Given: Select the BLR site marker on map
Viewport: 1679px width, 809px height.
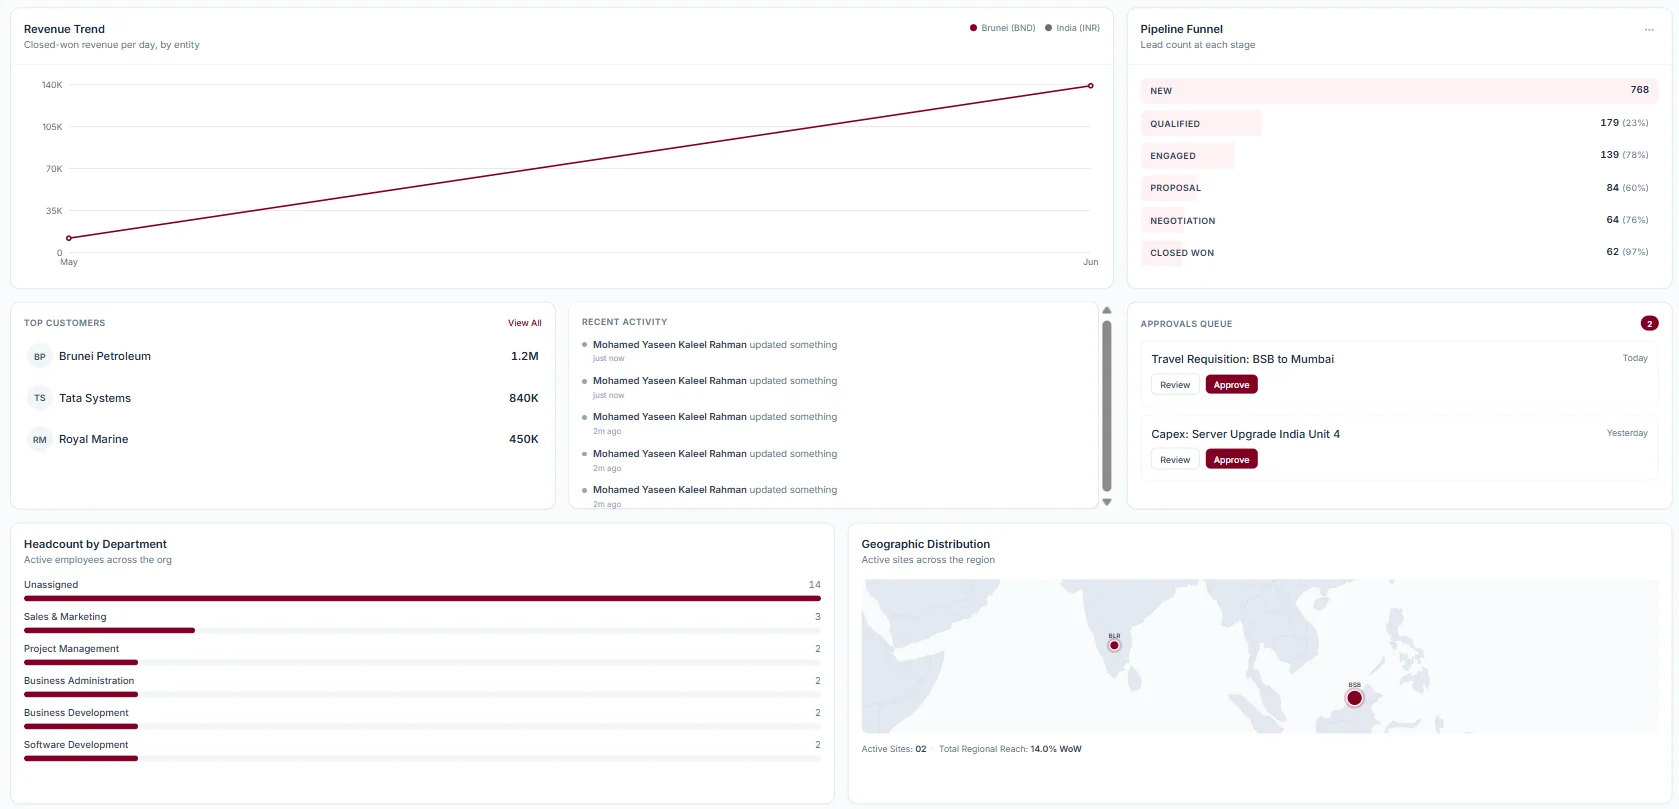Looking at the screenshot, I should click(1114, 645).
